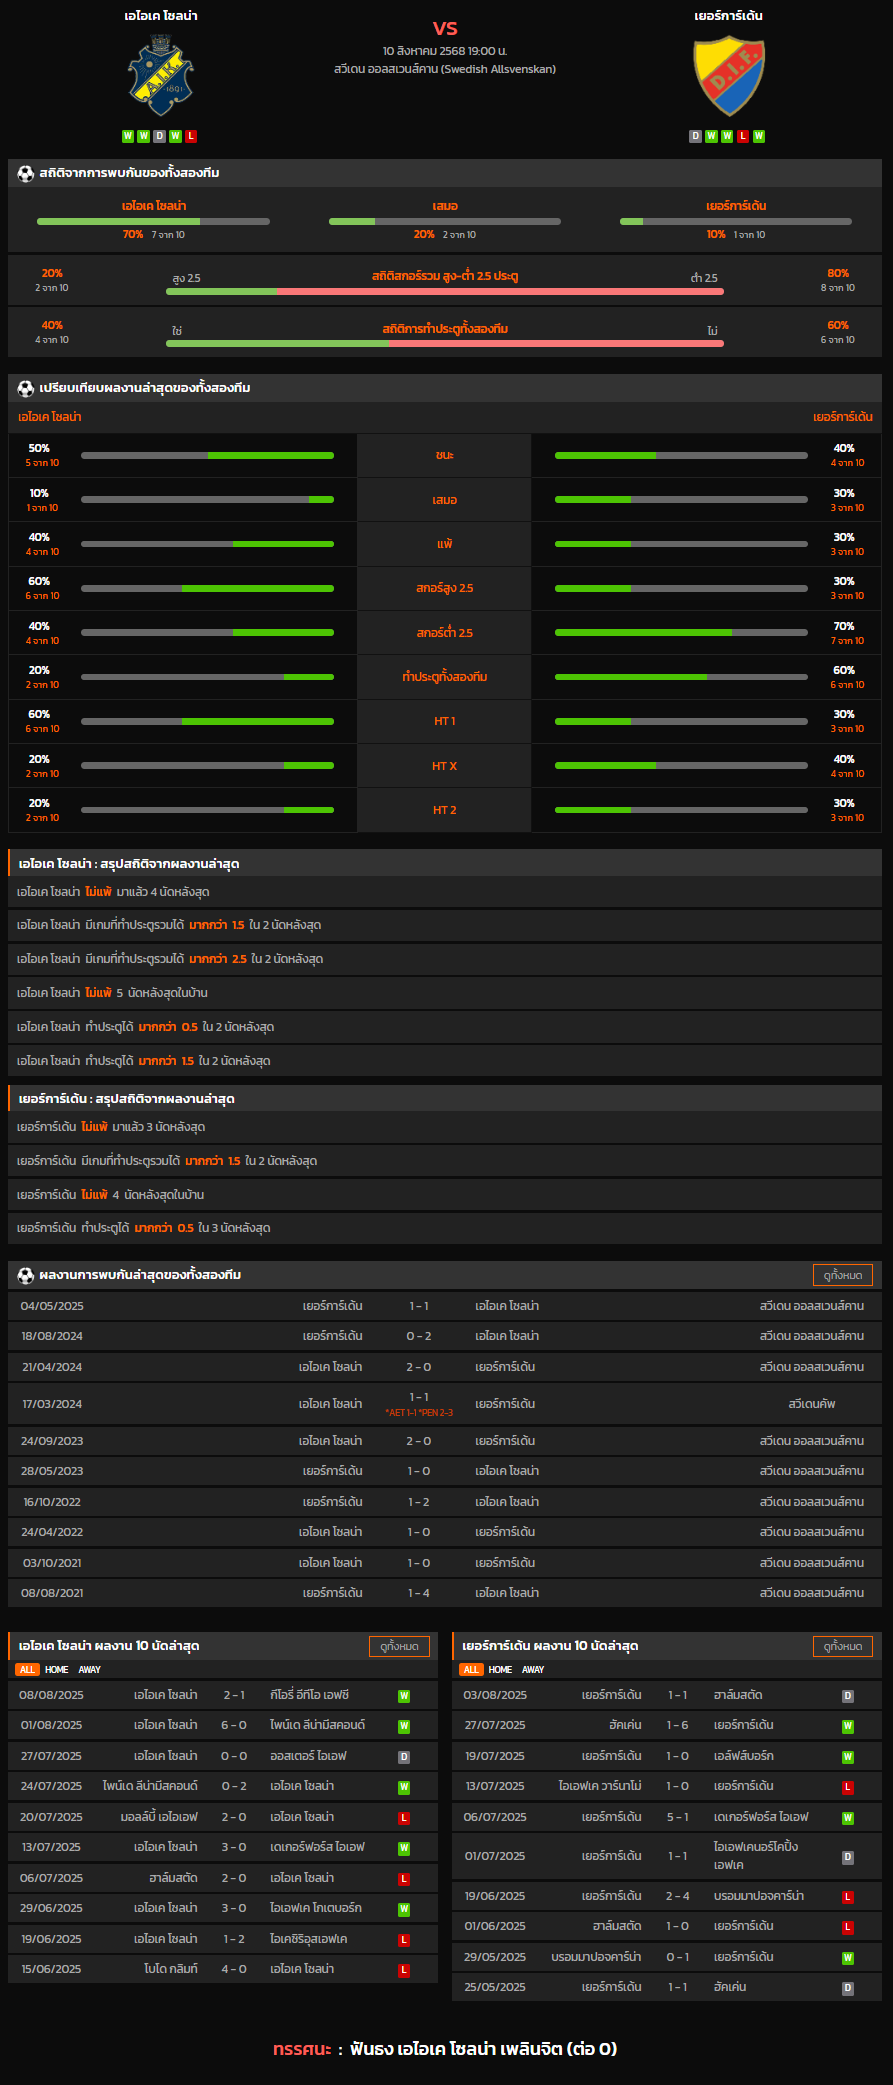
Task: Click the W badge on Djurgården 06/07/2025 row
Action: [x=848, y=1818]
